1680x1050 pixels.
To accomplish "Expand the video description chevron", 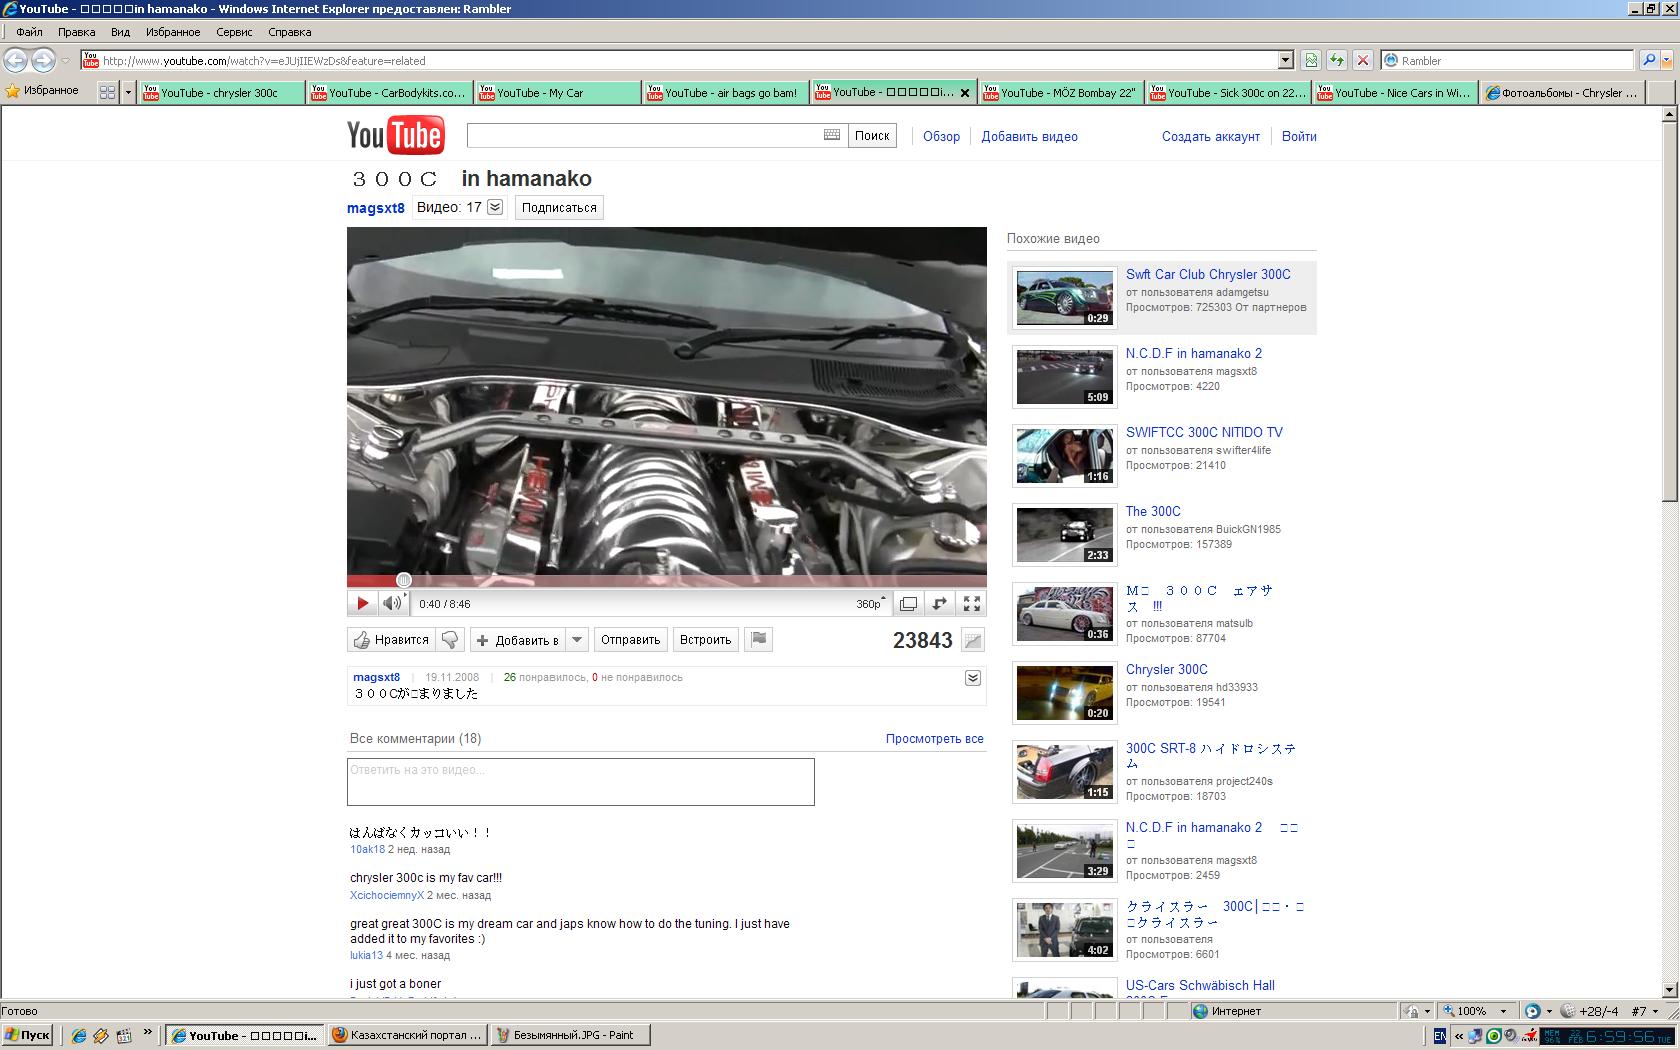I will point(973,678).
